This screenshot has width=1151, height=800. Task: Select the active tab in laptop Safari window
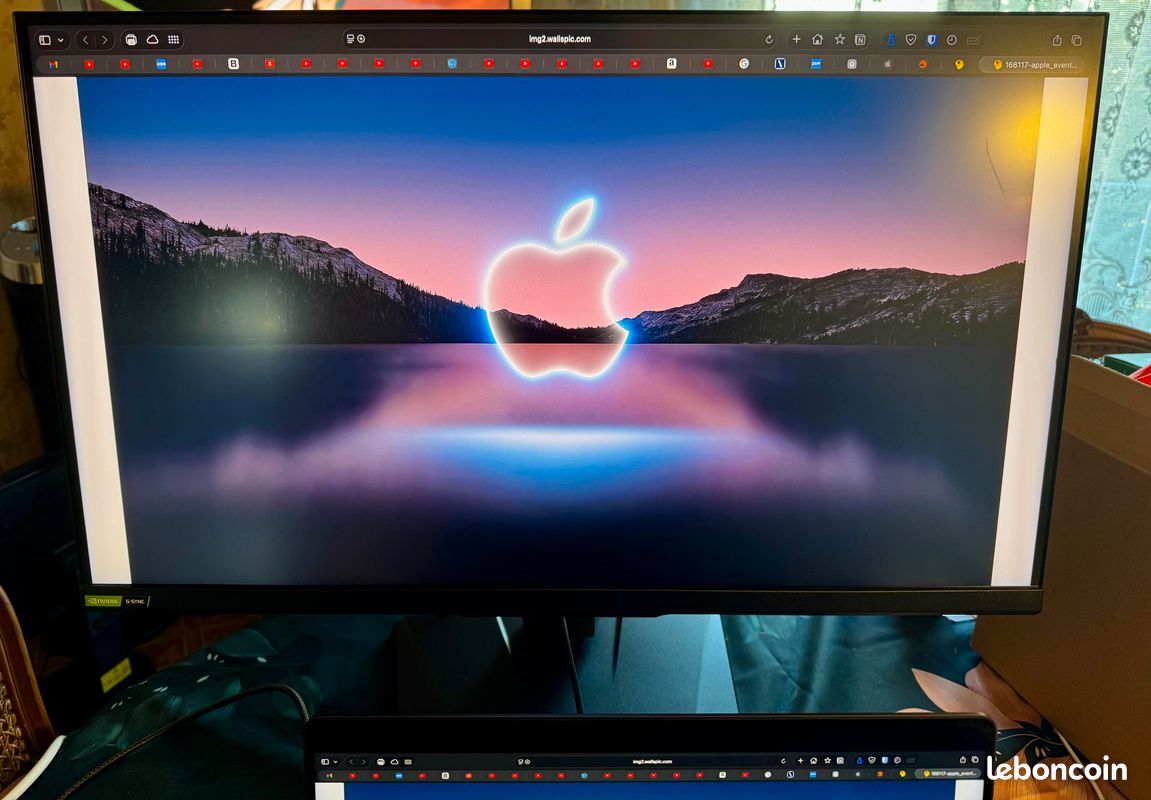click(948, 774)
